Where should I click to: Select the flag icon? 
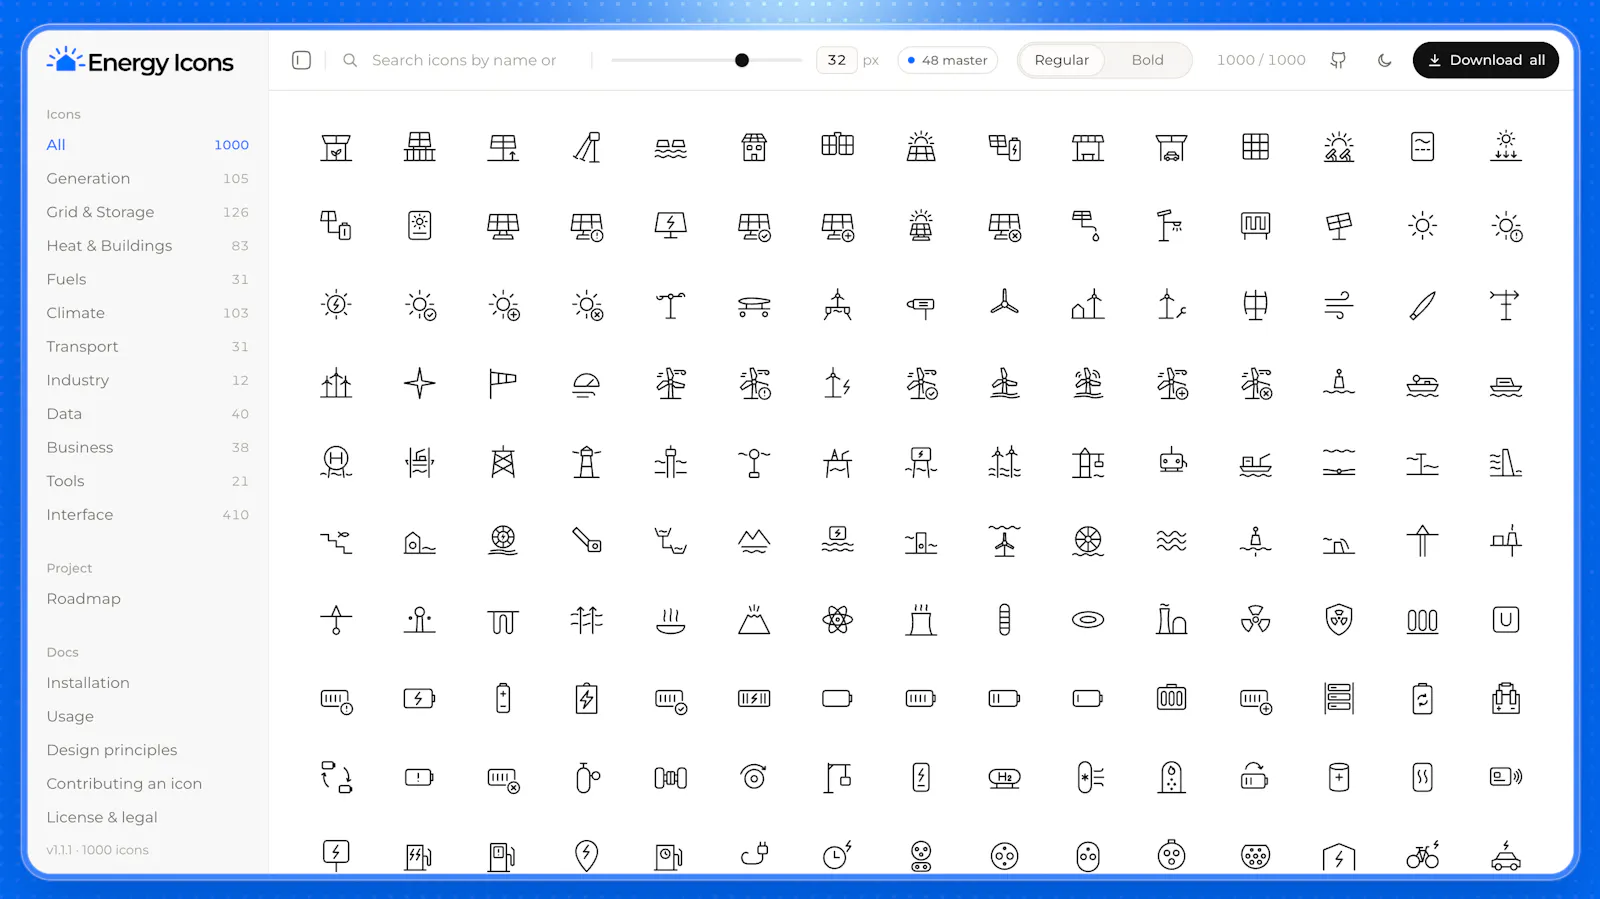point(503,383)
